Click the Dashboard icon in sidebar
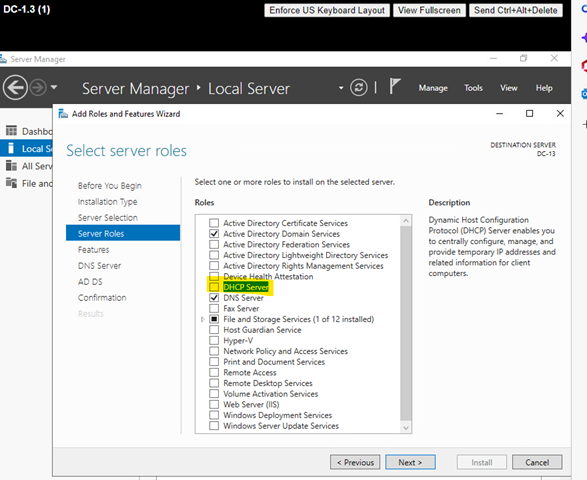The height and width of the screenshot is (480, 587). pos(11,131)
